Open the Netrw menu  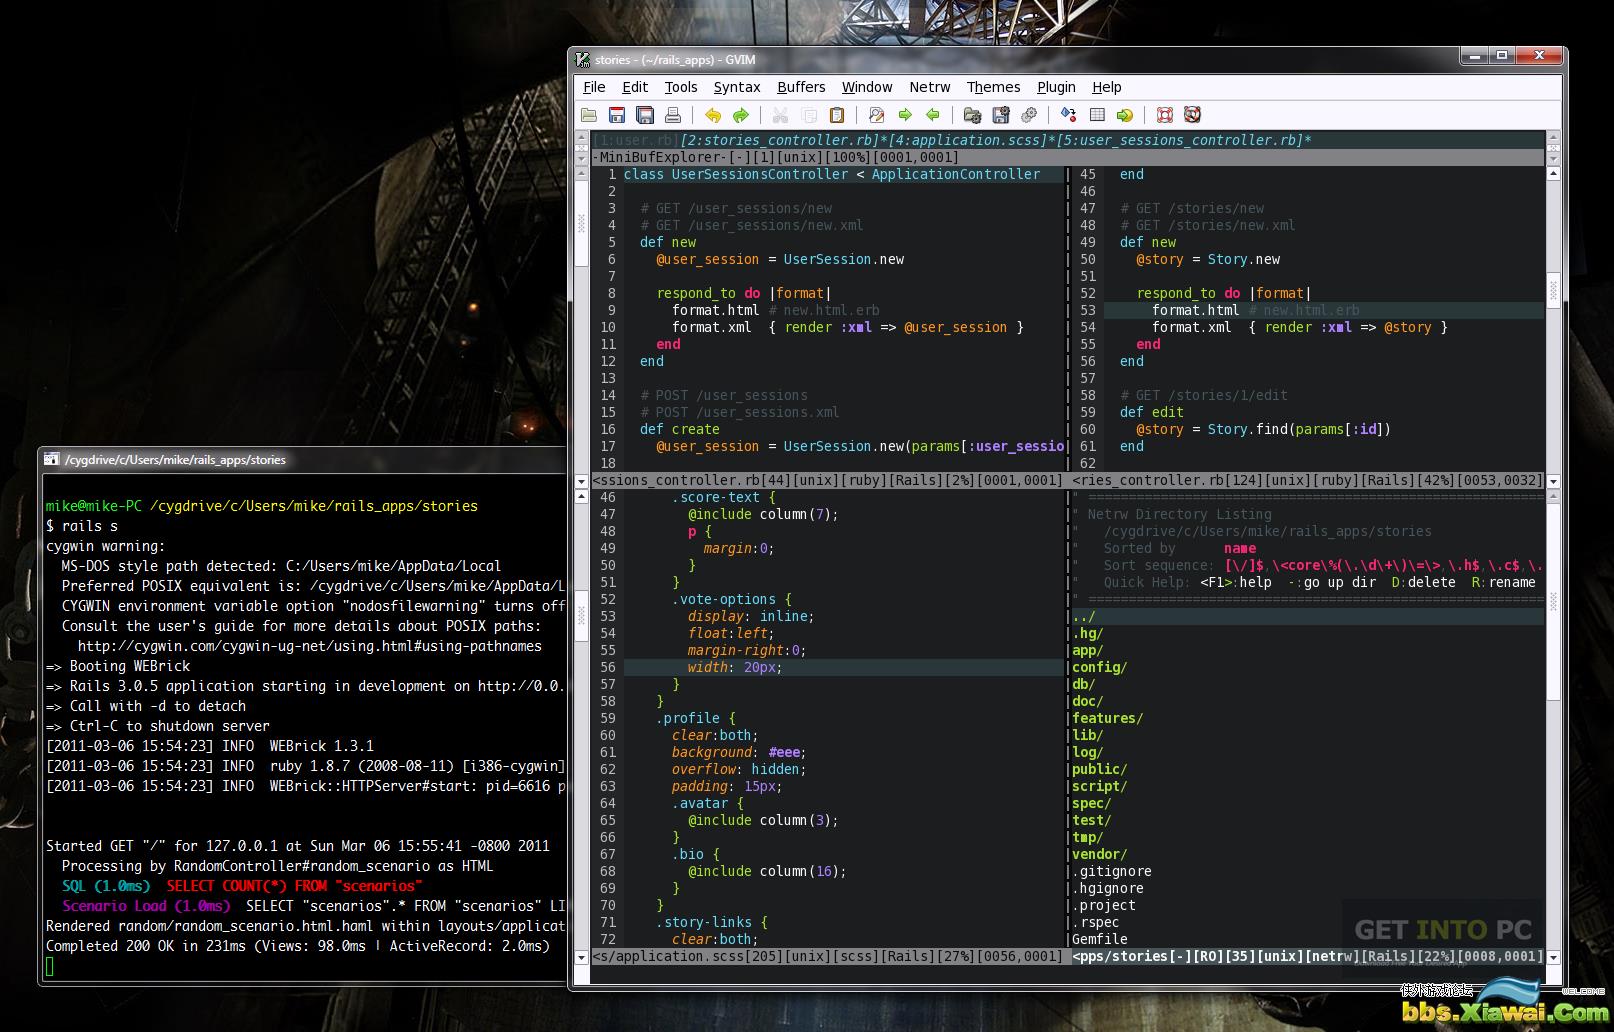(930, 87)
